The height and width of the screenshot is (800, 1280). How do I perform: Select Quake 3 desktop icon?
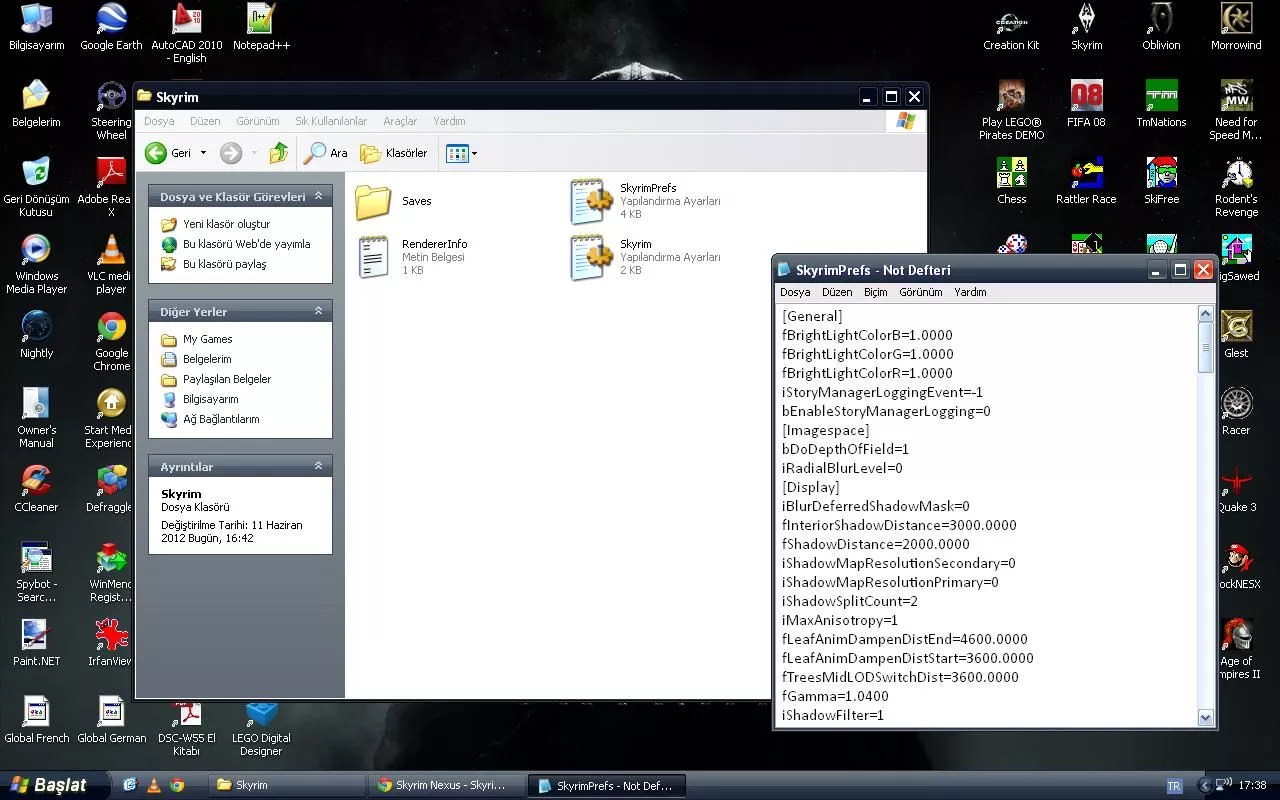[x=1236, y=489]
